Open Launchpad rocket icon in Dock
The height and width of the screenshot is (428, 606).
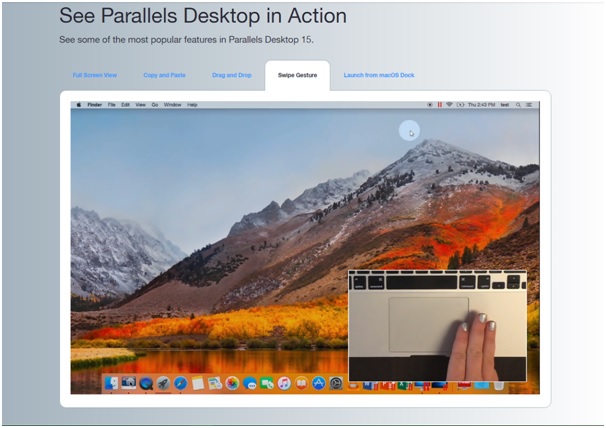pyautogui.click(x=163, y=383)
